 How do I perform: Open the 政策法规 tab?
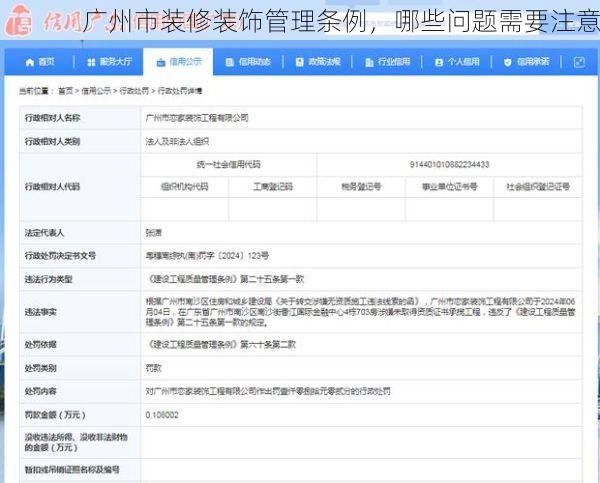[x=318, y=62]
